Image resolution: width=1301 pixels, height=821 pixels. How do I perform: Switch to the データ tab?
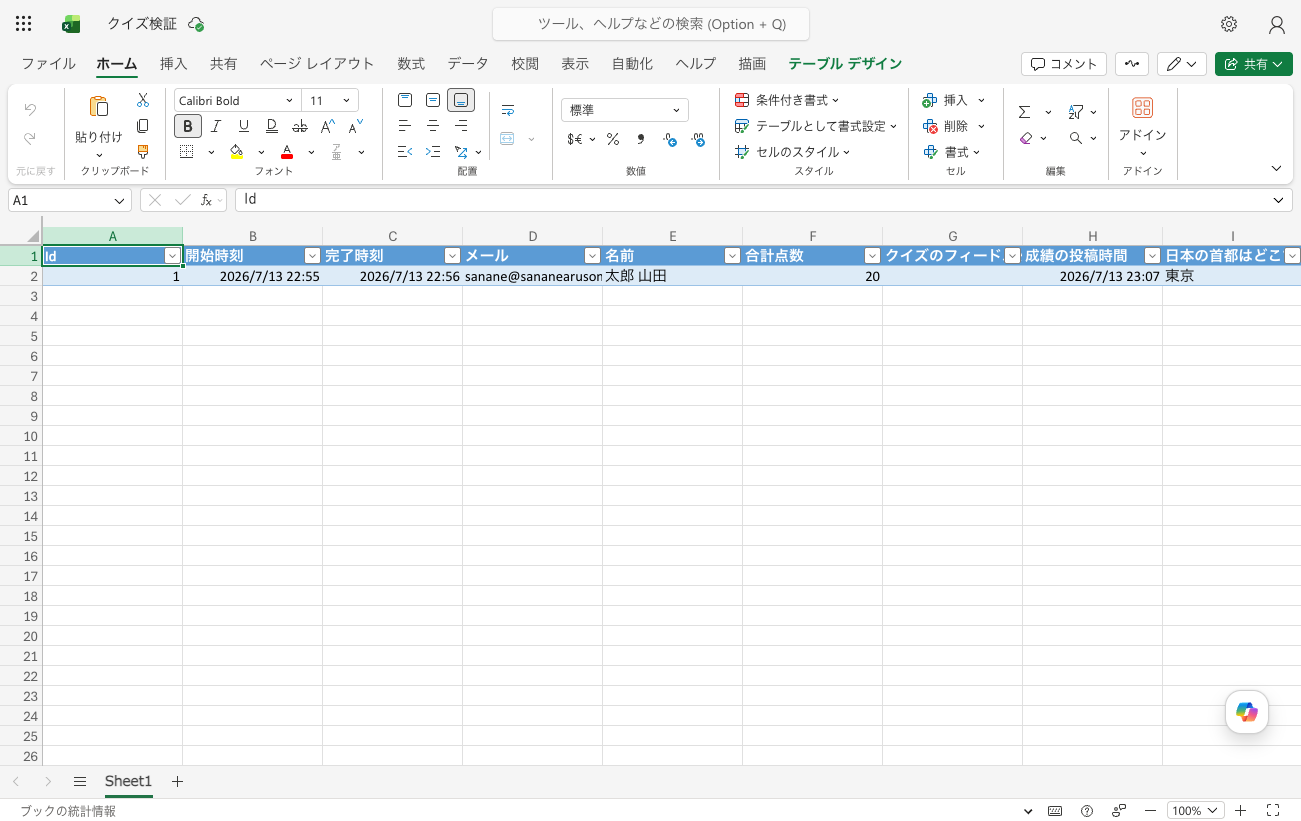click(468, 63)
